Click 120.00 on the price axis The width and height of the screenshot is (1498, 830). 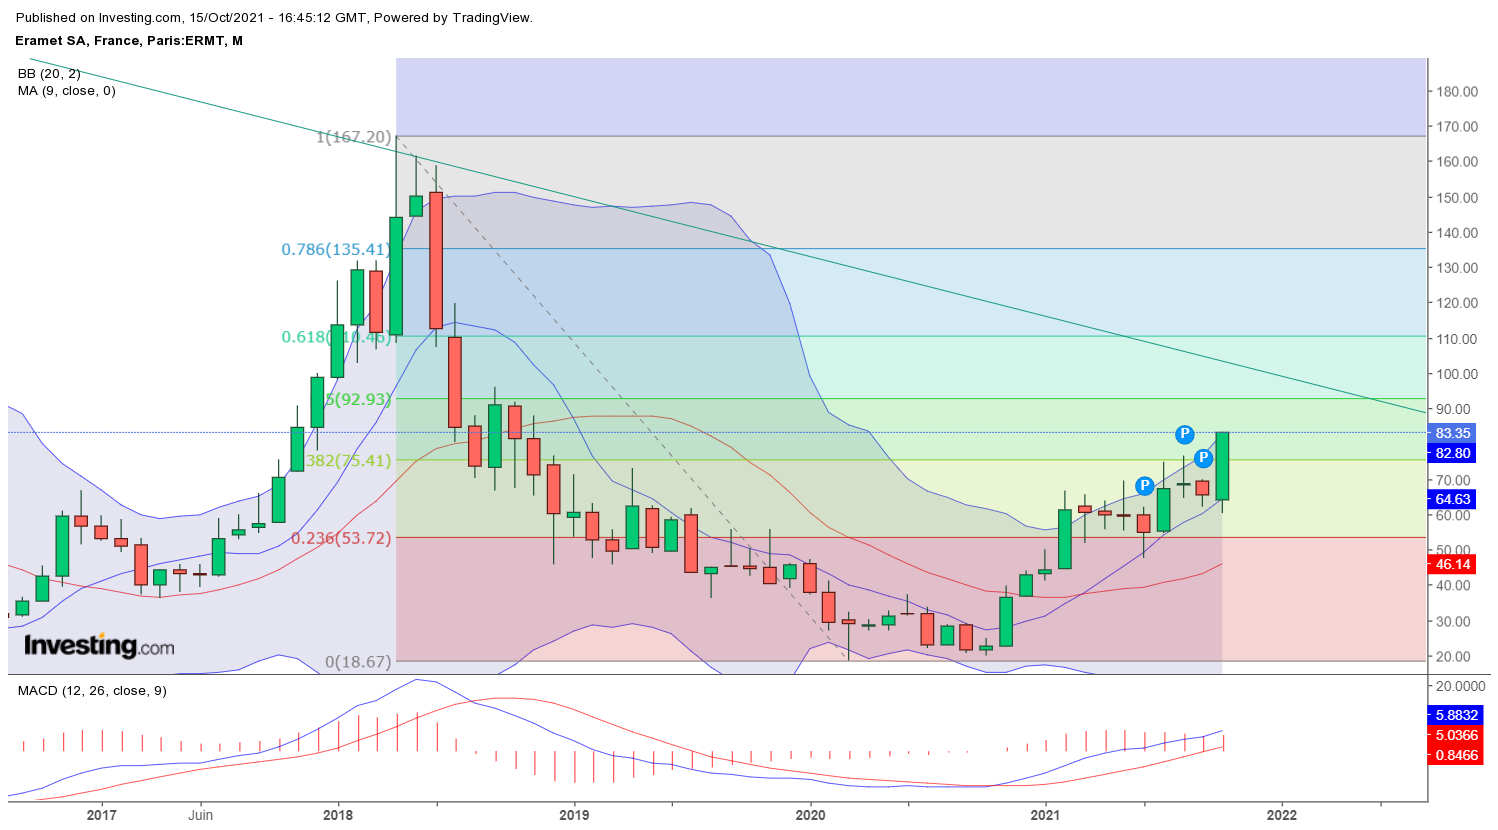click(x=1457, y=303)
